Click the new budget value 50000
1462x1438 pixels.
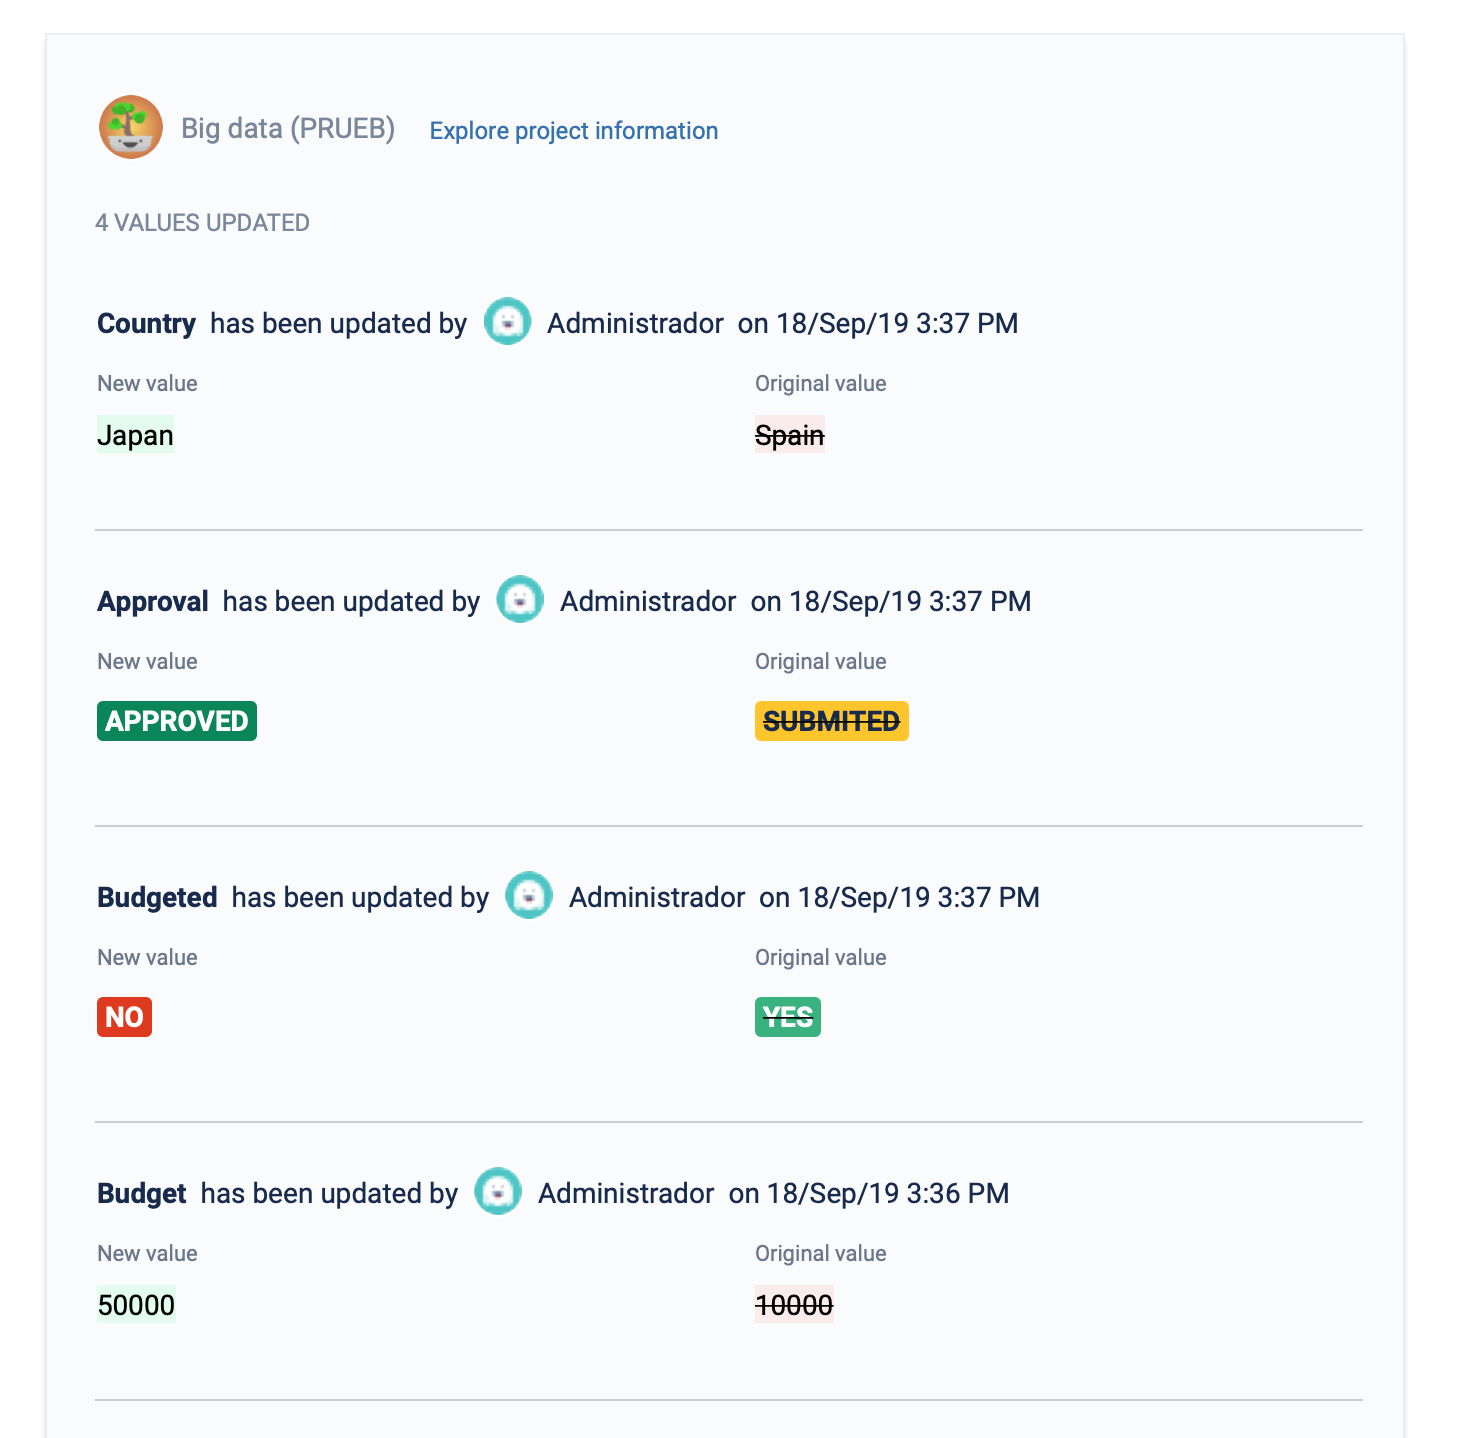point(136,1305)
